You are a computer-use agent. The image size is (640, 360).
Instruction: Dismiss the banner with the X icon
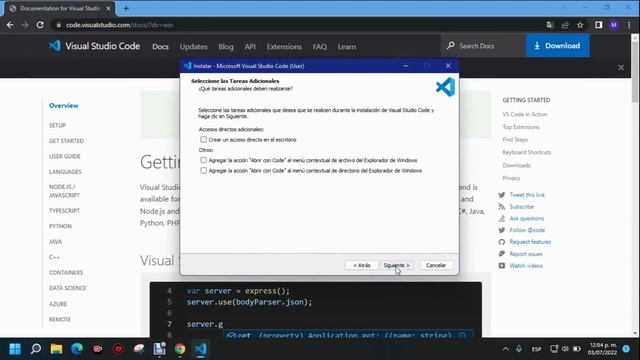tap(621, 67)
